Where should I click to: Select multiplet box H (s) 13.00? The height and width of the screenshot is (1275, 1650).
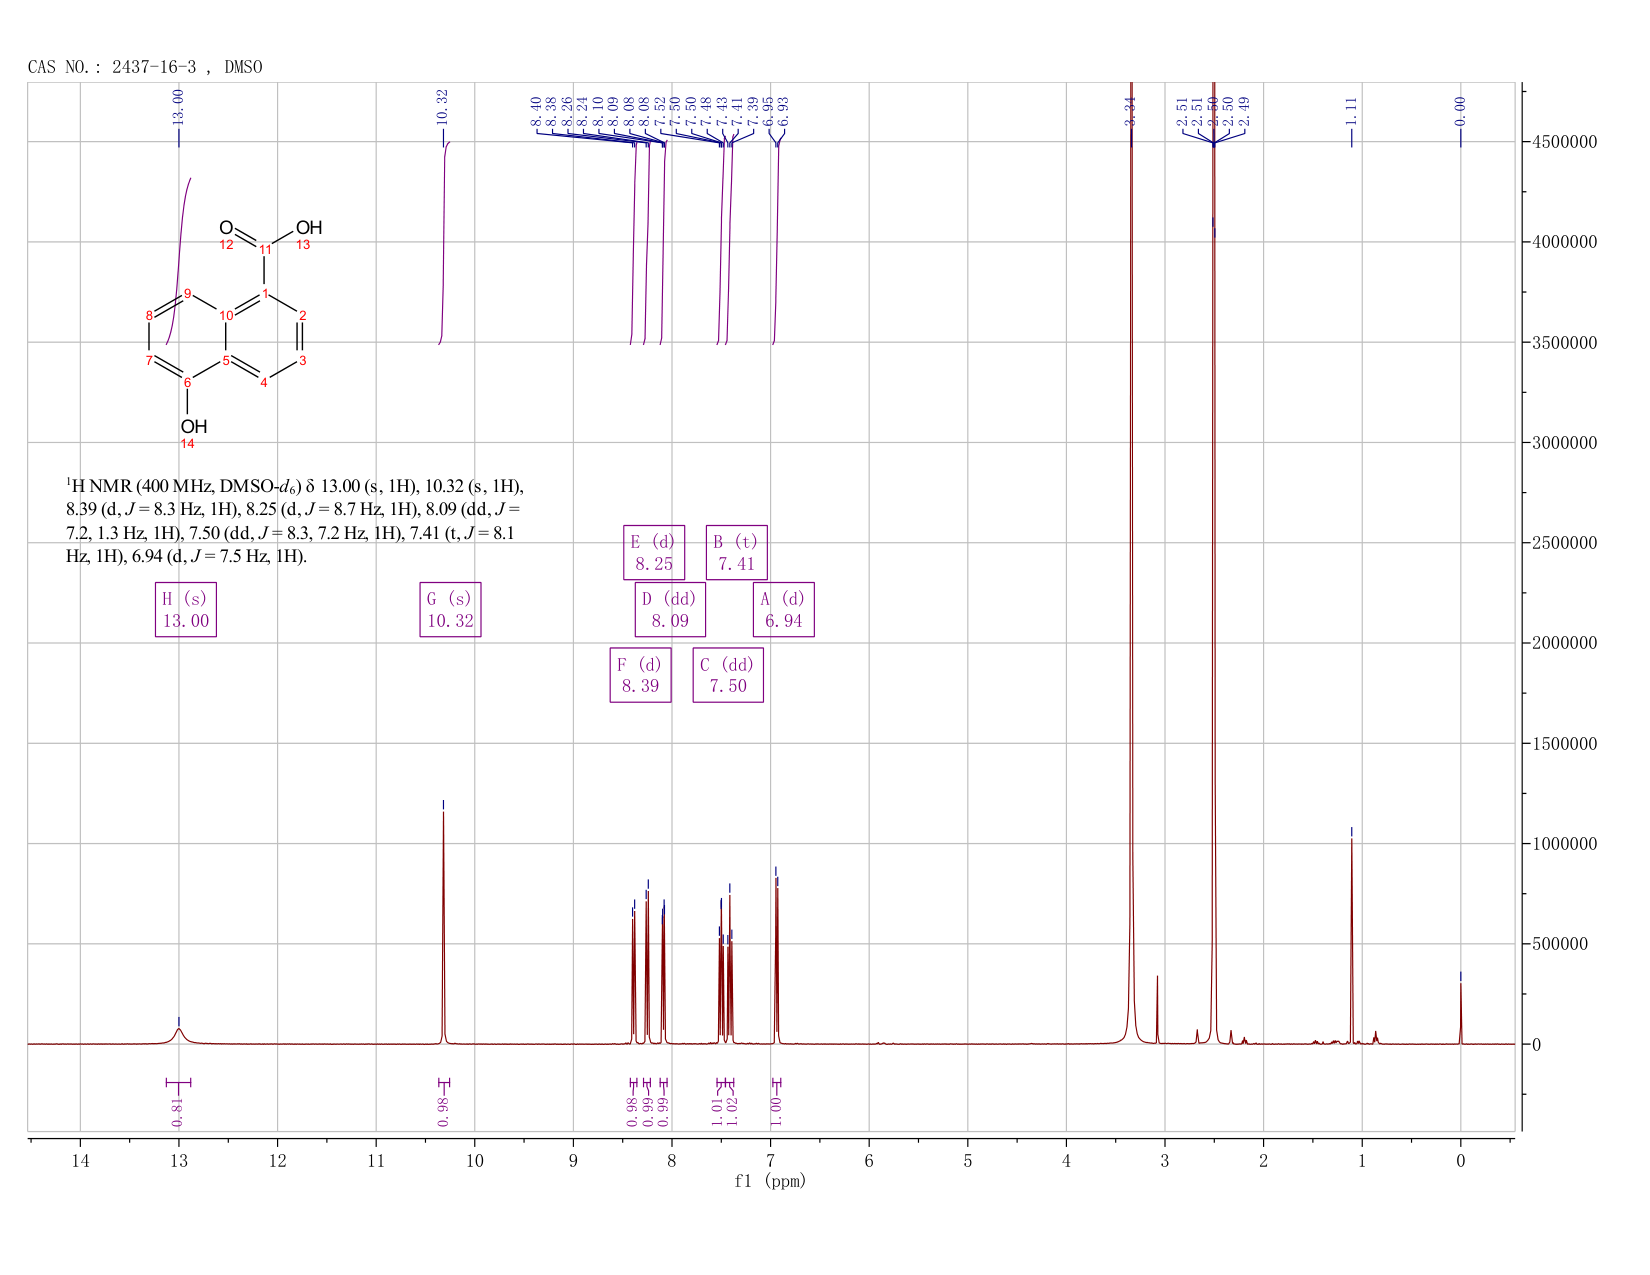coord(186,610)
